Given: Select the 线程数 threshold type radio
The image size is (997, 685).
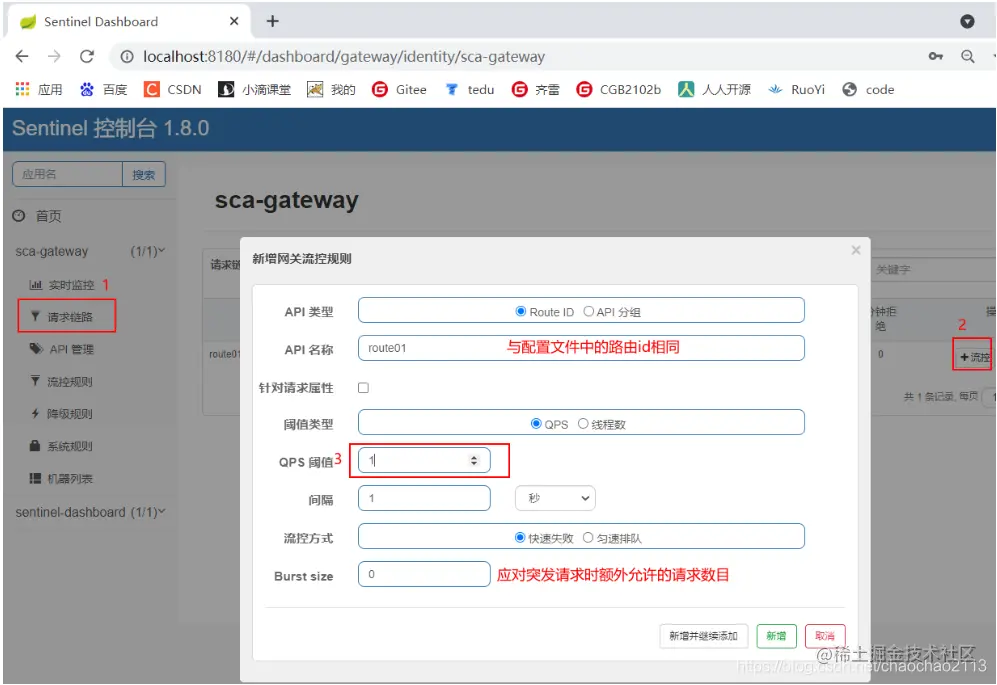Looking at the screenshot, I should [583, 424].
